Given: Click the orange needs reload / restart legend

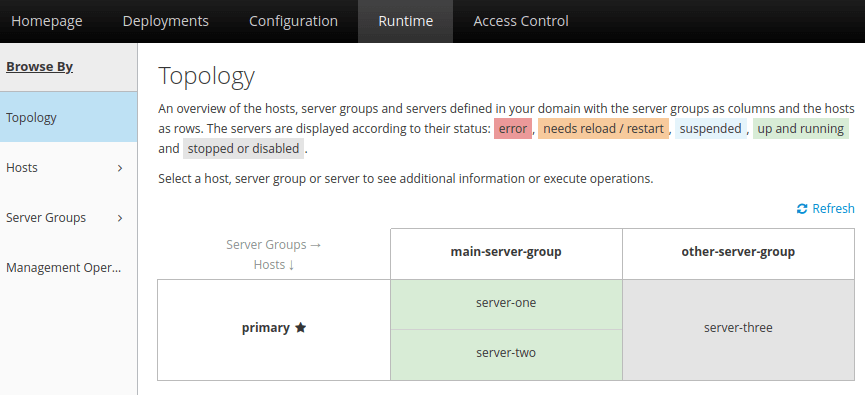Looking at the screenshot, I should tap(604, 129).
